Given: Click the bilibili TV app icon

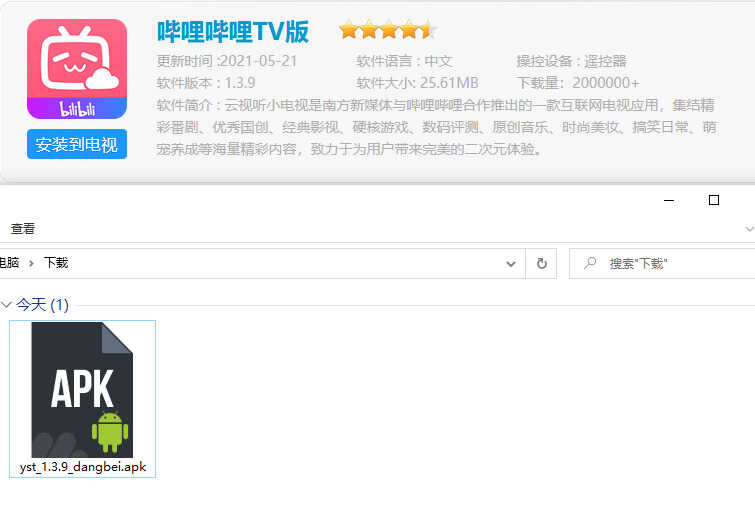Looking at the screenshot, I should click(x=77, y=69).
